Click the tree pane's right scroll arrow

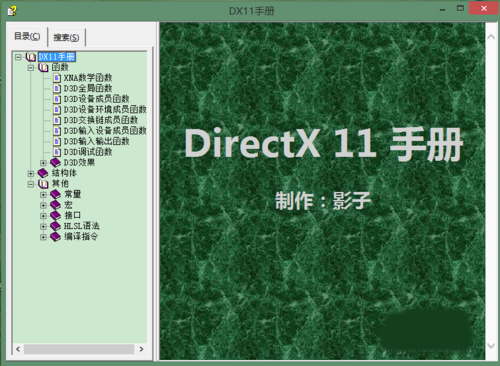coord(141,349)
